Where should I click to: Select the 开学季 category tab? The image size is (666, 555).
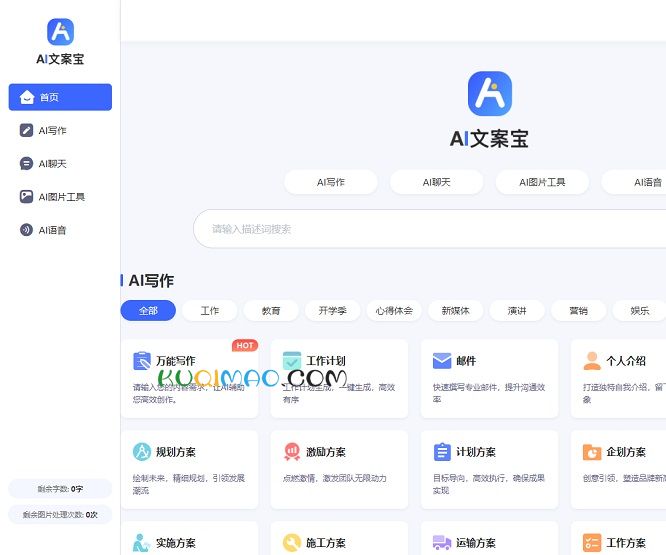333,310
